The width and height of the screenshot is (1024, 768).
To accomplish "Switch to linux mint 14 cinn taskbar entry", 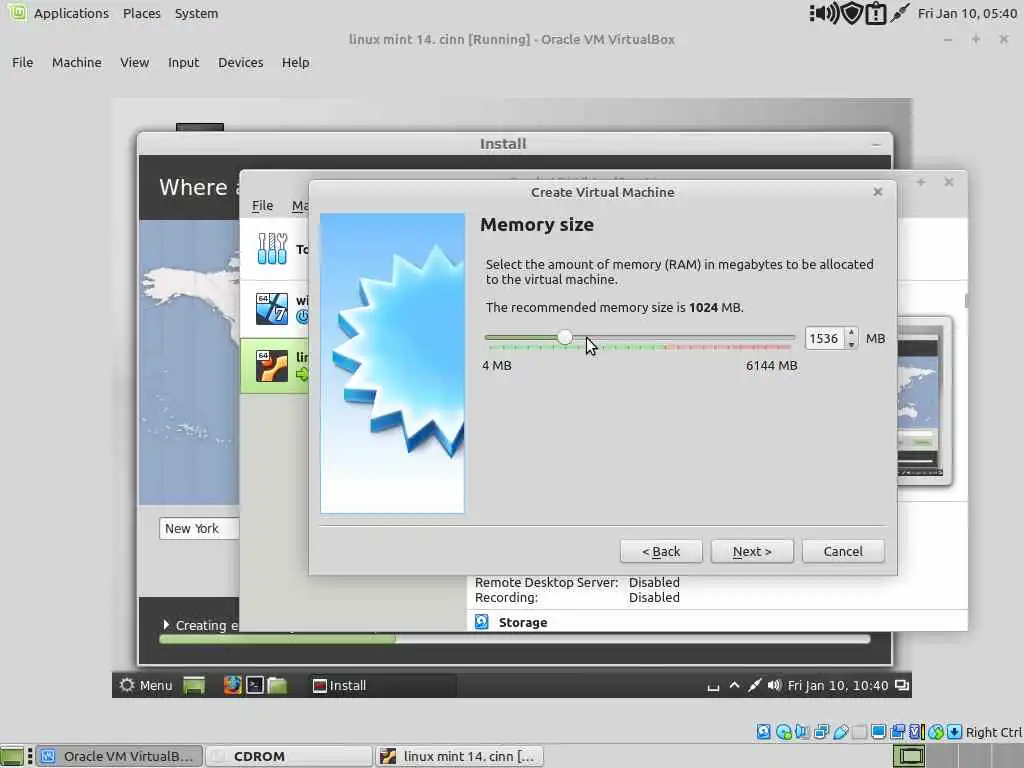I will point(459,756).
